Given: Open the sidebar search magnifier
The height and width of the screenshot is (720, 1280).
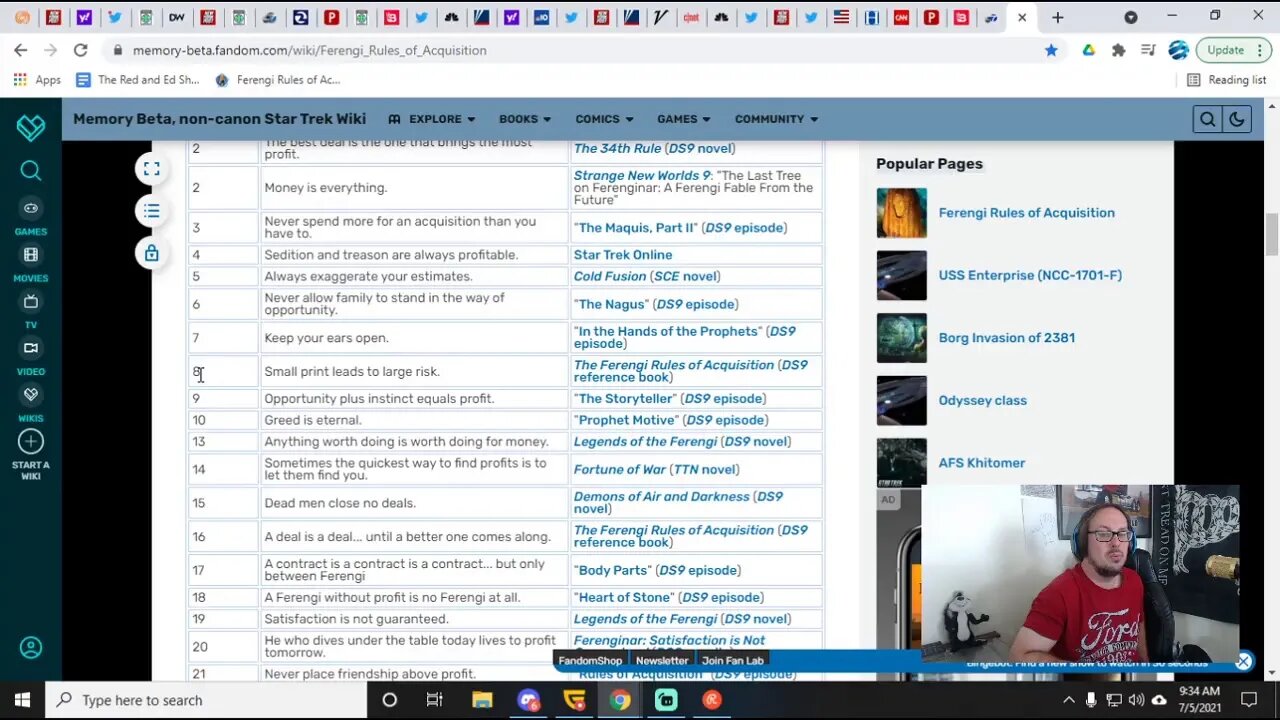Looking at the screenshot, I should [31, 171].
